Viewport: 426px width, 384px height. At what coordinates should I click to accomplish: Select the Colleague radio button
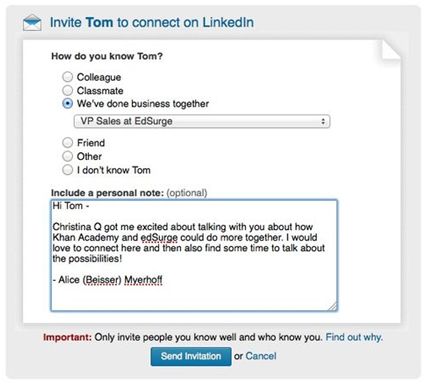click(67, 77)
